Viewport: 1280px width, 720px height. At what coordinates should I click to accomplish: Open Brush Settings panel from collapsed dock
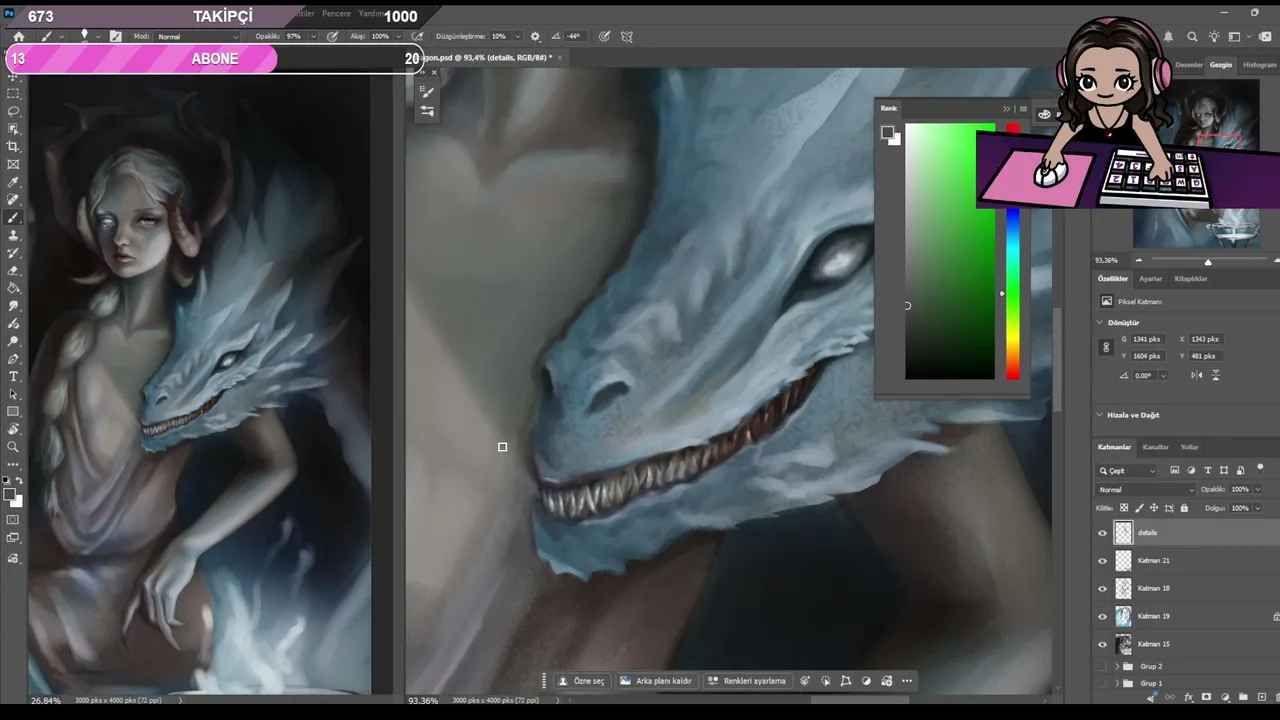pyautogui.click(x=427, y=92)
